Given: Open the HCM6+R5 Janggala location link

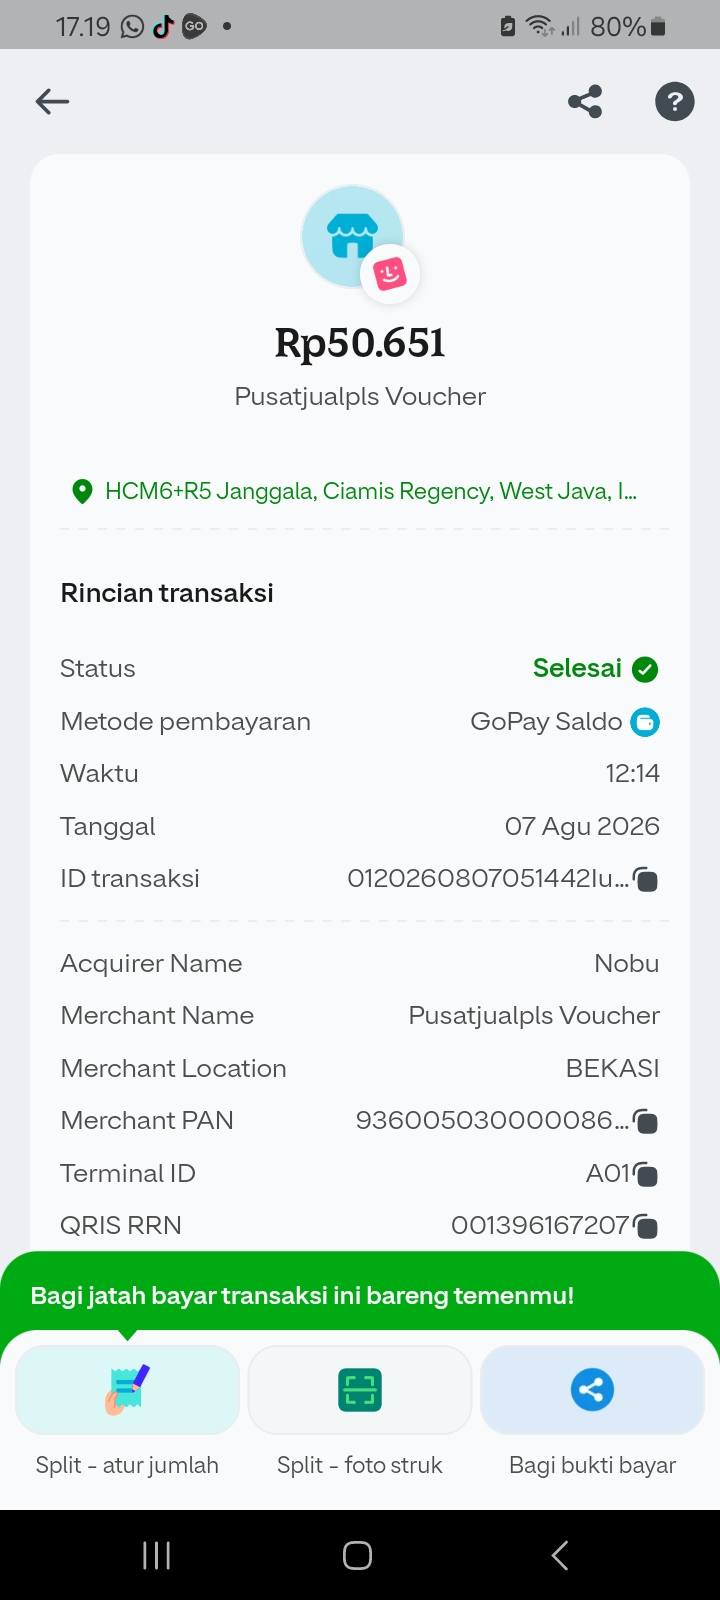Looking at the screenshot, I should pyautogui.click(x=371, y=491).
